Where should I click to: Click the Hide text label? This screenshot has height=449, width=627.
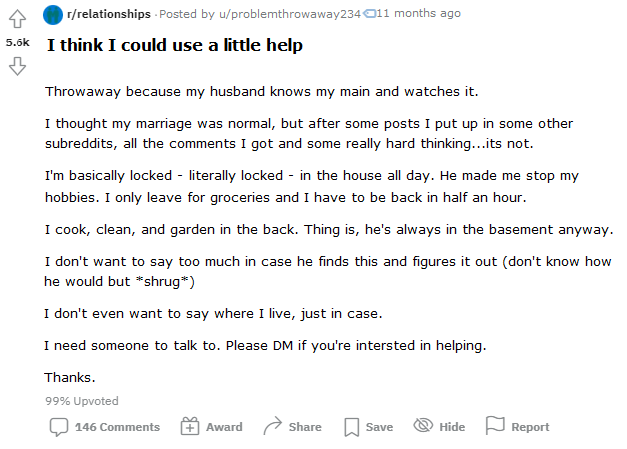[452, 427]
